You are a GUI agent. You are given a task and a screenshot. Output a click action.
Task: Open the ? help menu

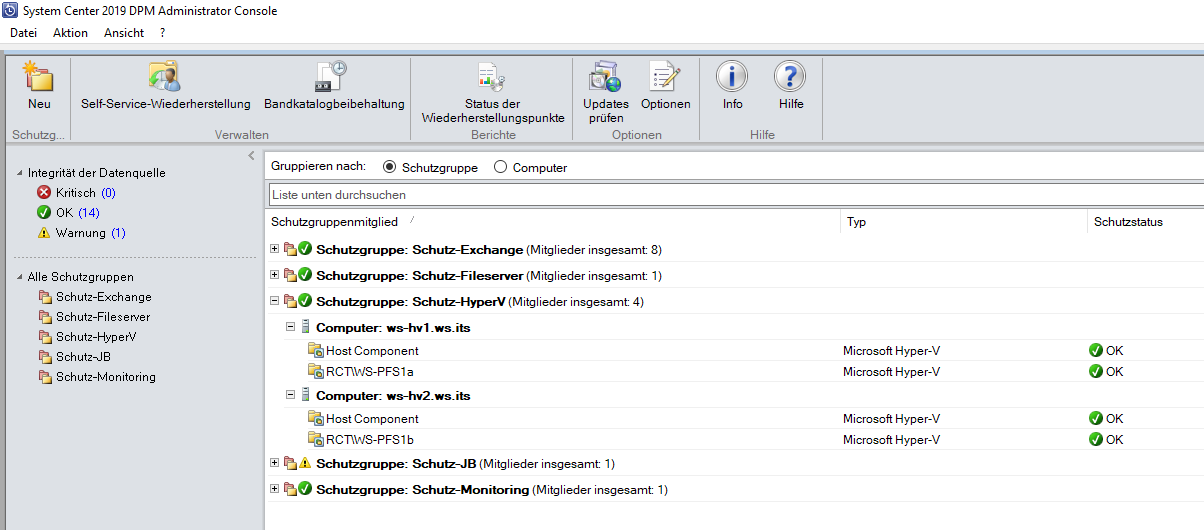click(162, 33)
